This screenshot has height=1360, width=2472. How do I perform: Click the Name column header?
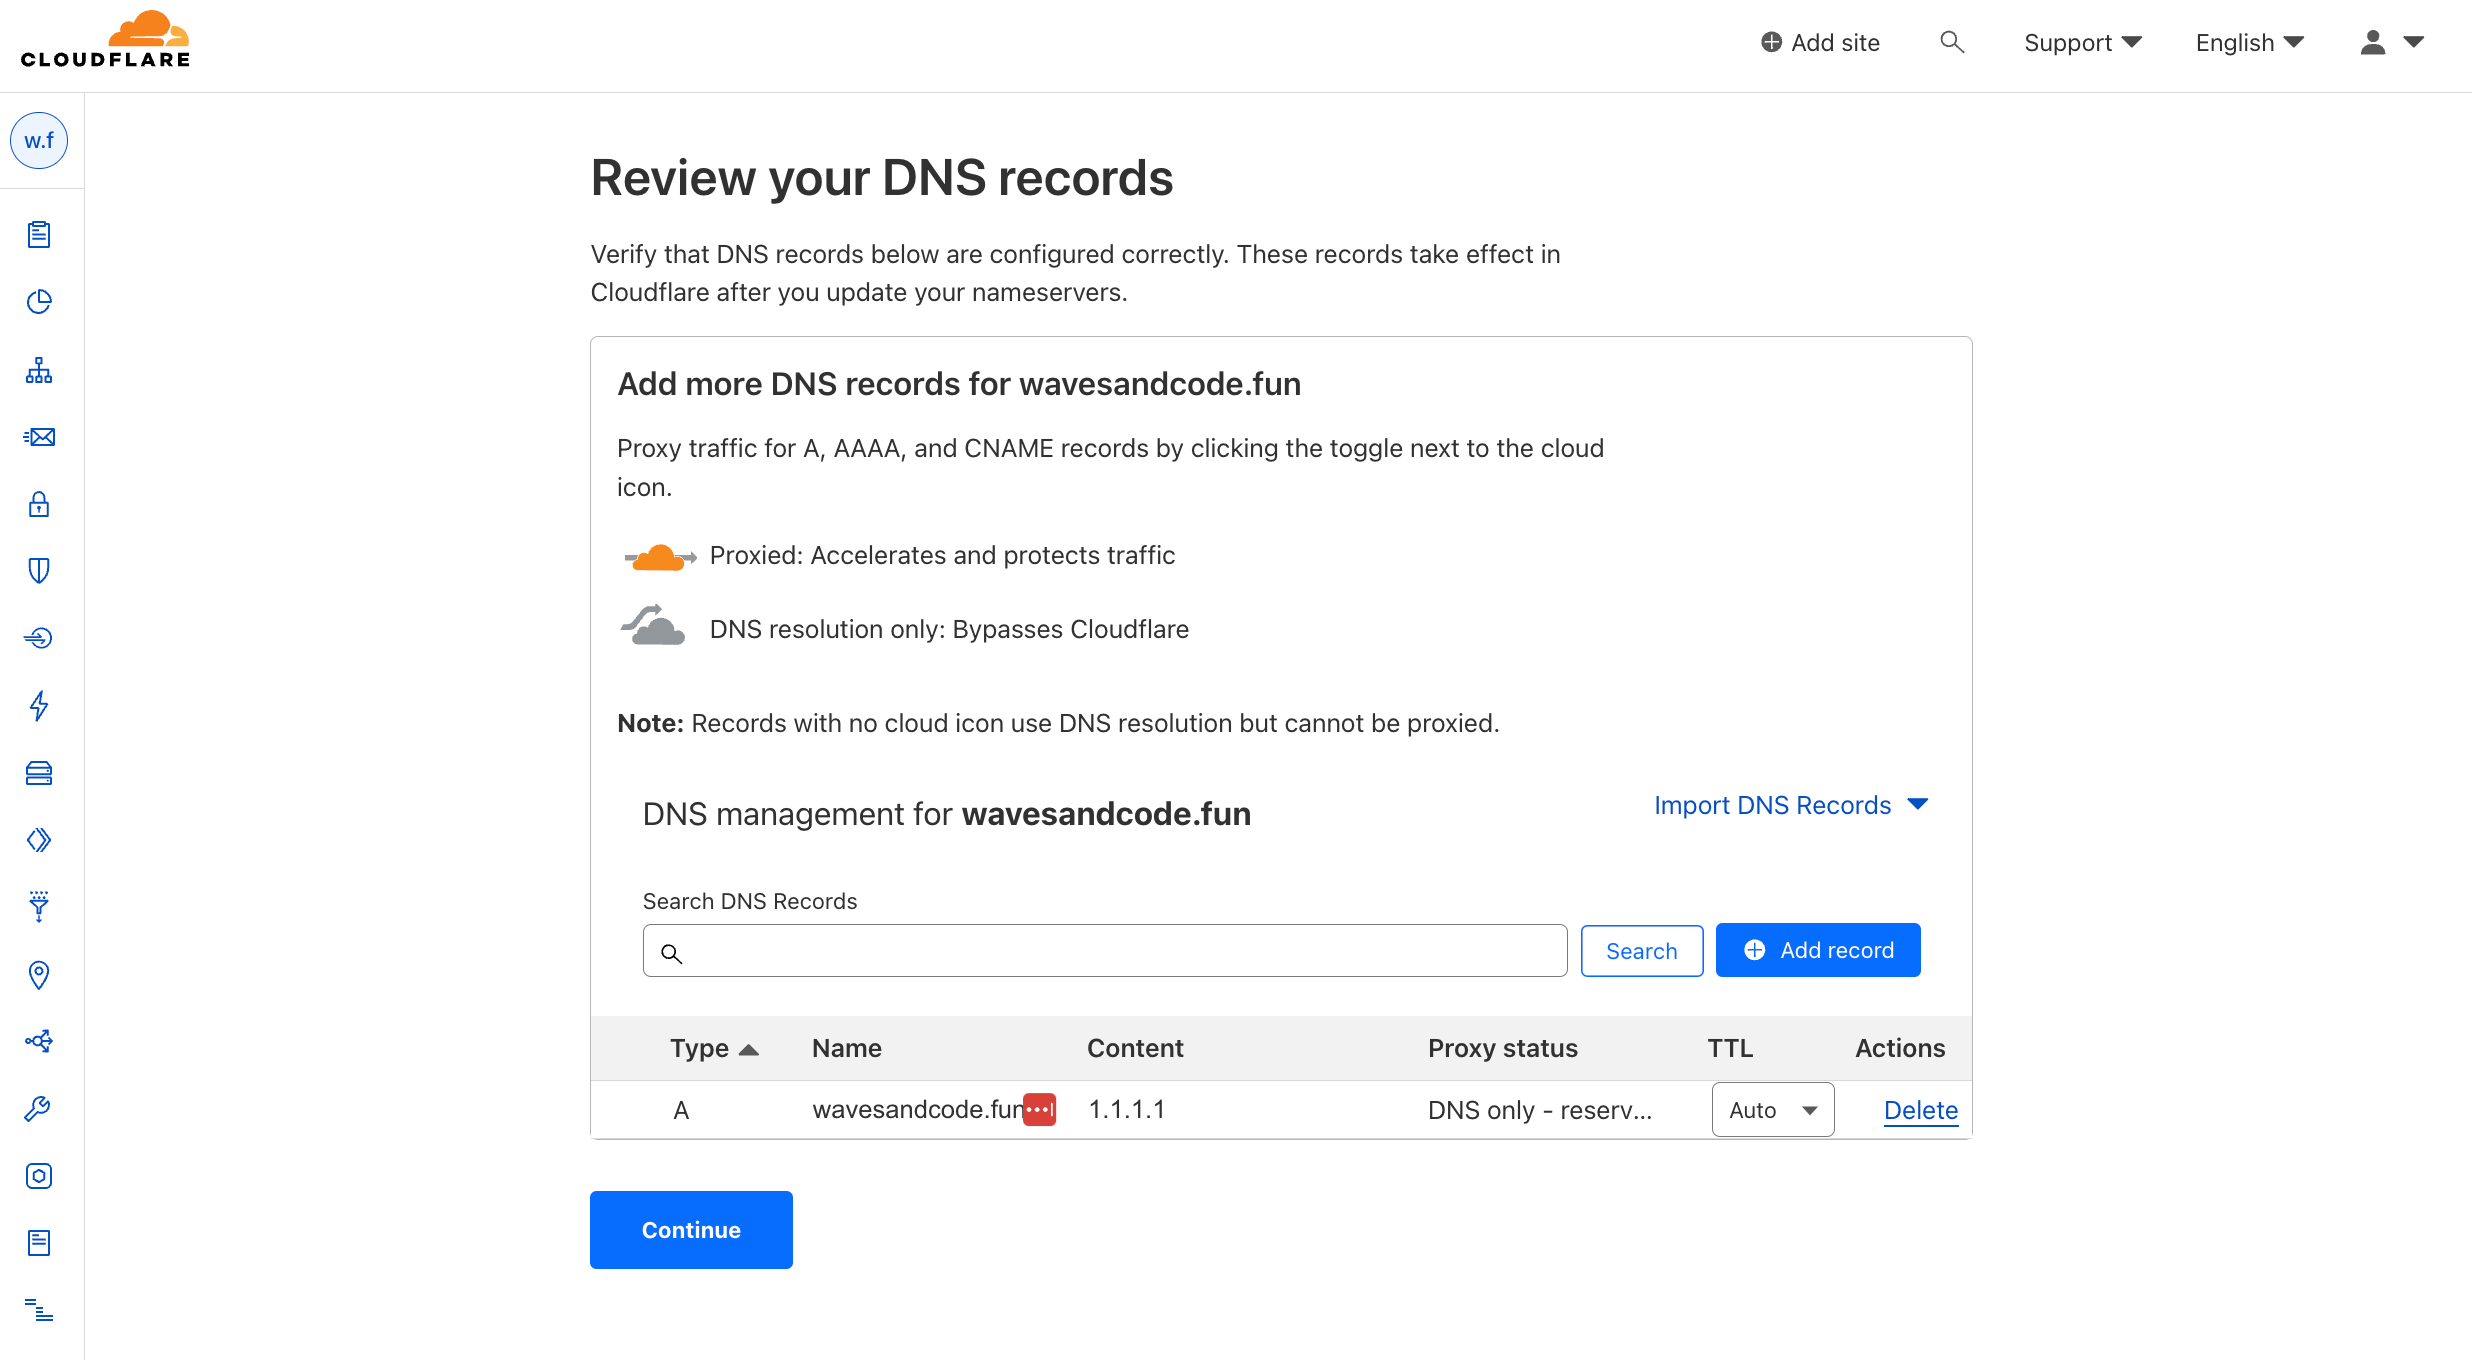pyautogui.click(x=847, y=1048)
